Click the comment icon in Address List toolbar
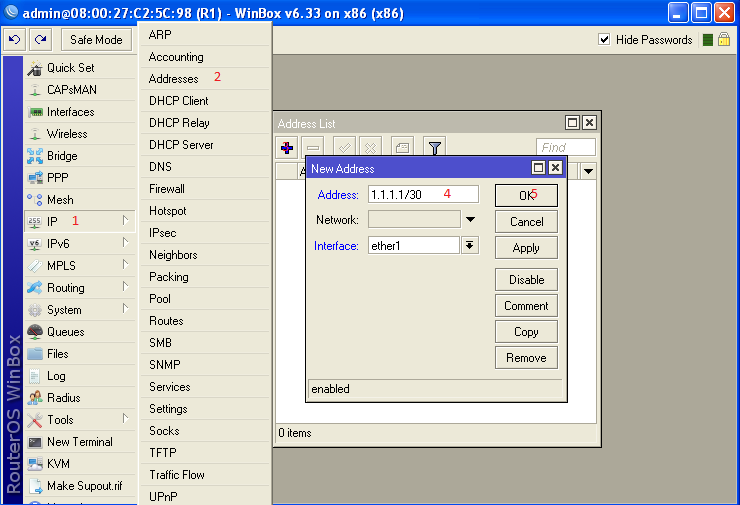Viewport: 740px width, 505px height. (x=403, y=148)
